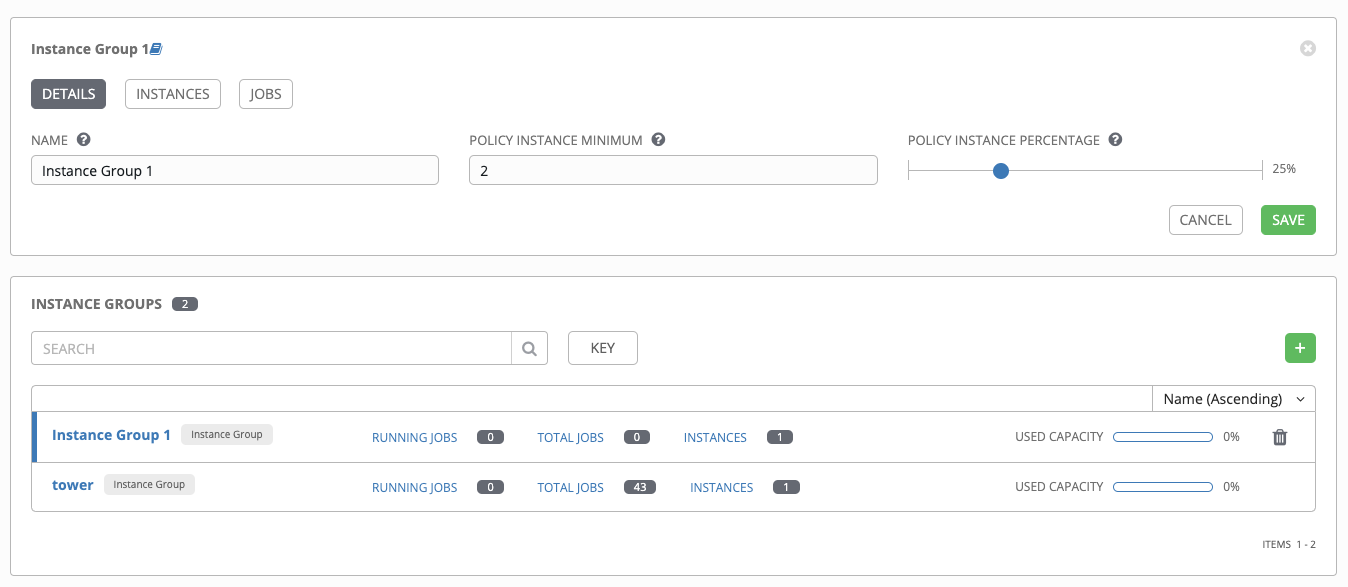This screenshot has width=1348, height=587.
Task: Dismiss the Instance Group 1 detail panel
Action: (x=1308, y=48)
